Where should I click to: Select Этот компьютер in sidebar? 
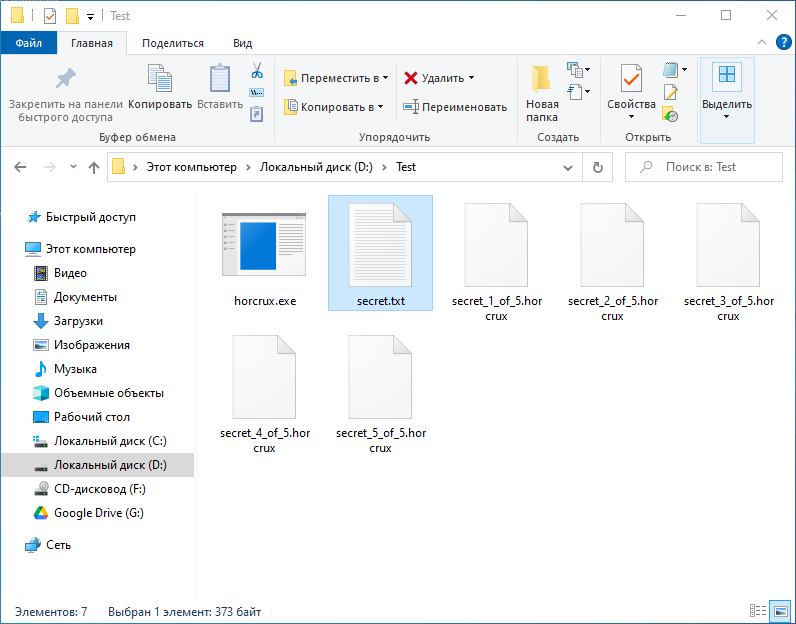pos(81,249)
